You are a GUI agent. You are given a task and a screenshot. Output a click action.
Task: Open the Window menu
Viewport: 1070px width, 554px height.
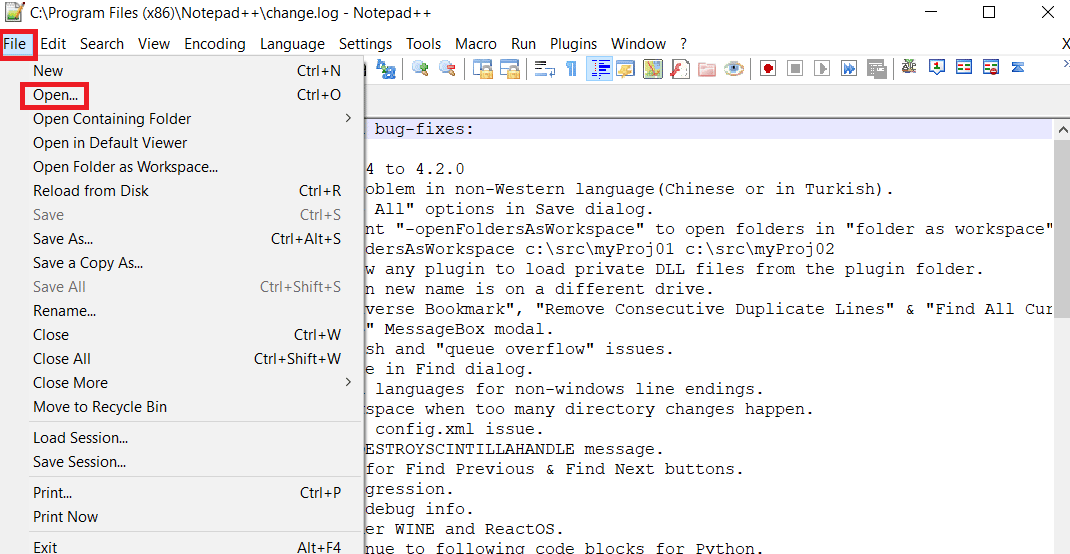click(x=638, y=44)
